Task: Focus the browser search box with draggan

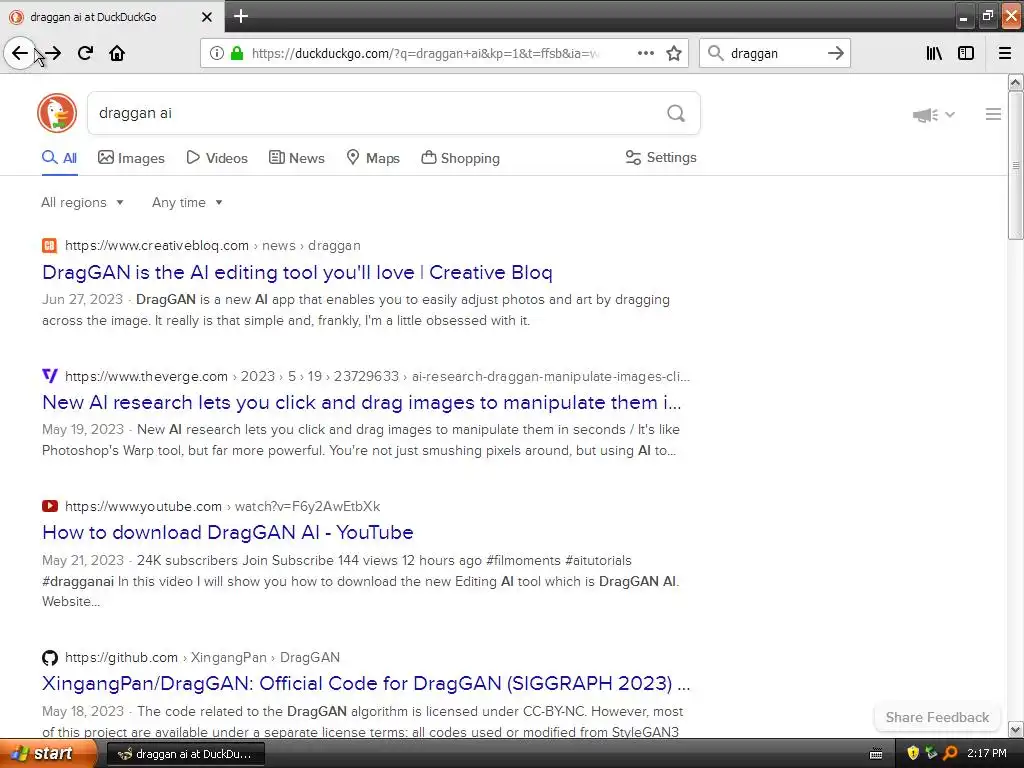Action: coord(774,54)
